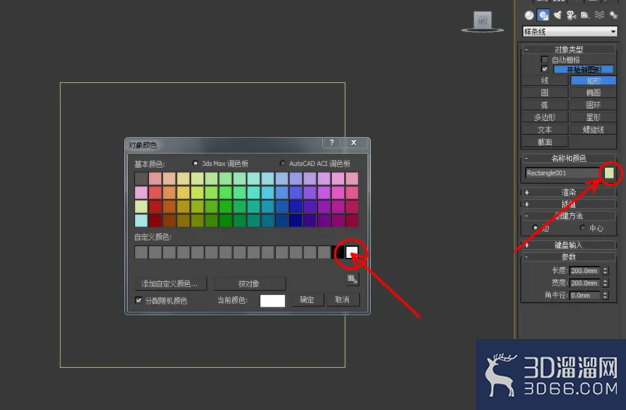The height and width of the screenshot is (410, 626).
Task: Select the 3ds Max 调色板 radio button
Action: coord(195,163)
